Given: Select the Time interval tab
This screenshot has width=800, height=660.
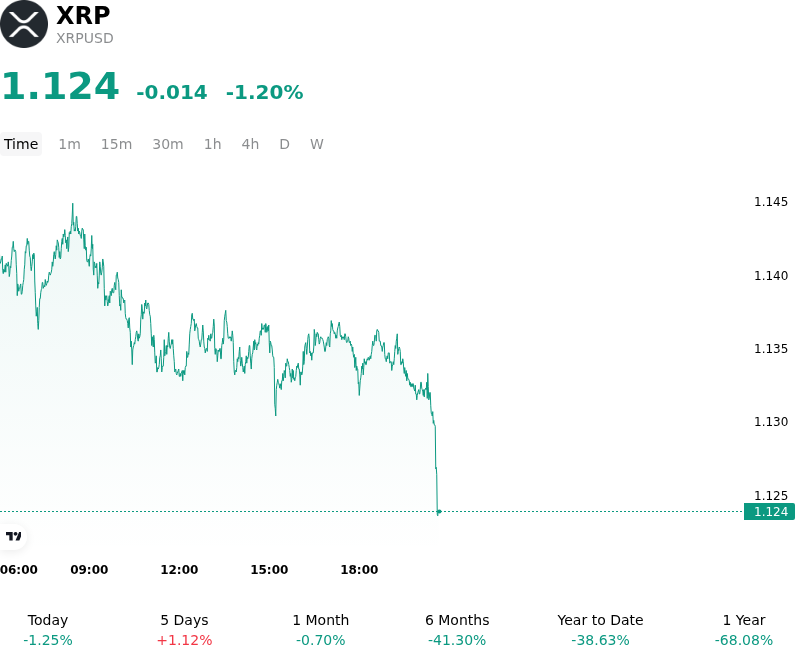Looking at the screenshot, I should 21,144.
